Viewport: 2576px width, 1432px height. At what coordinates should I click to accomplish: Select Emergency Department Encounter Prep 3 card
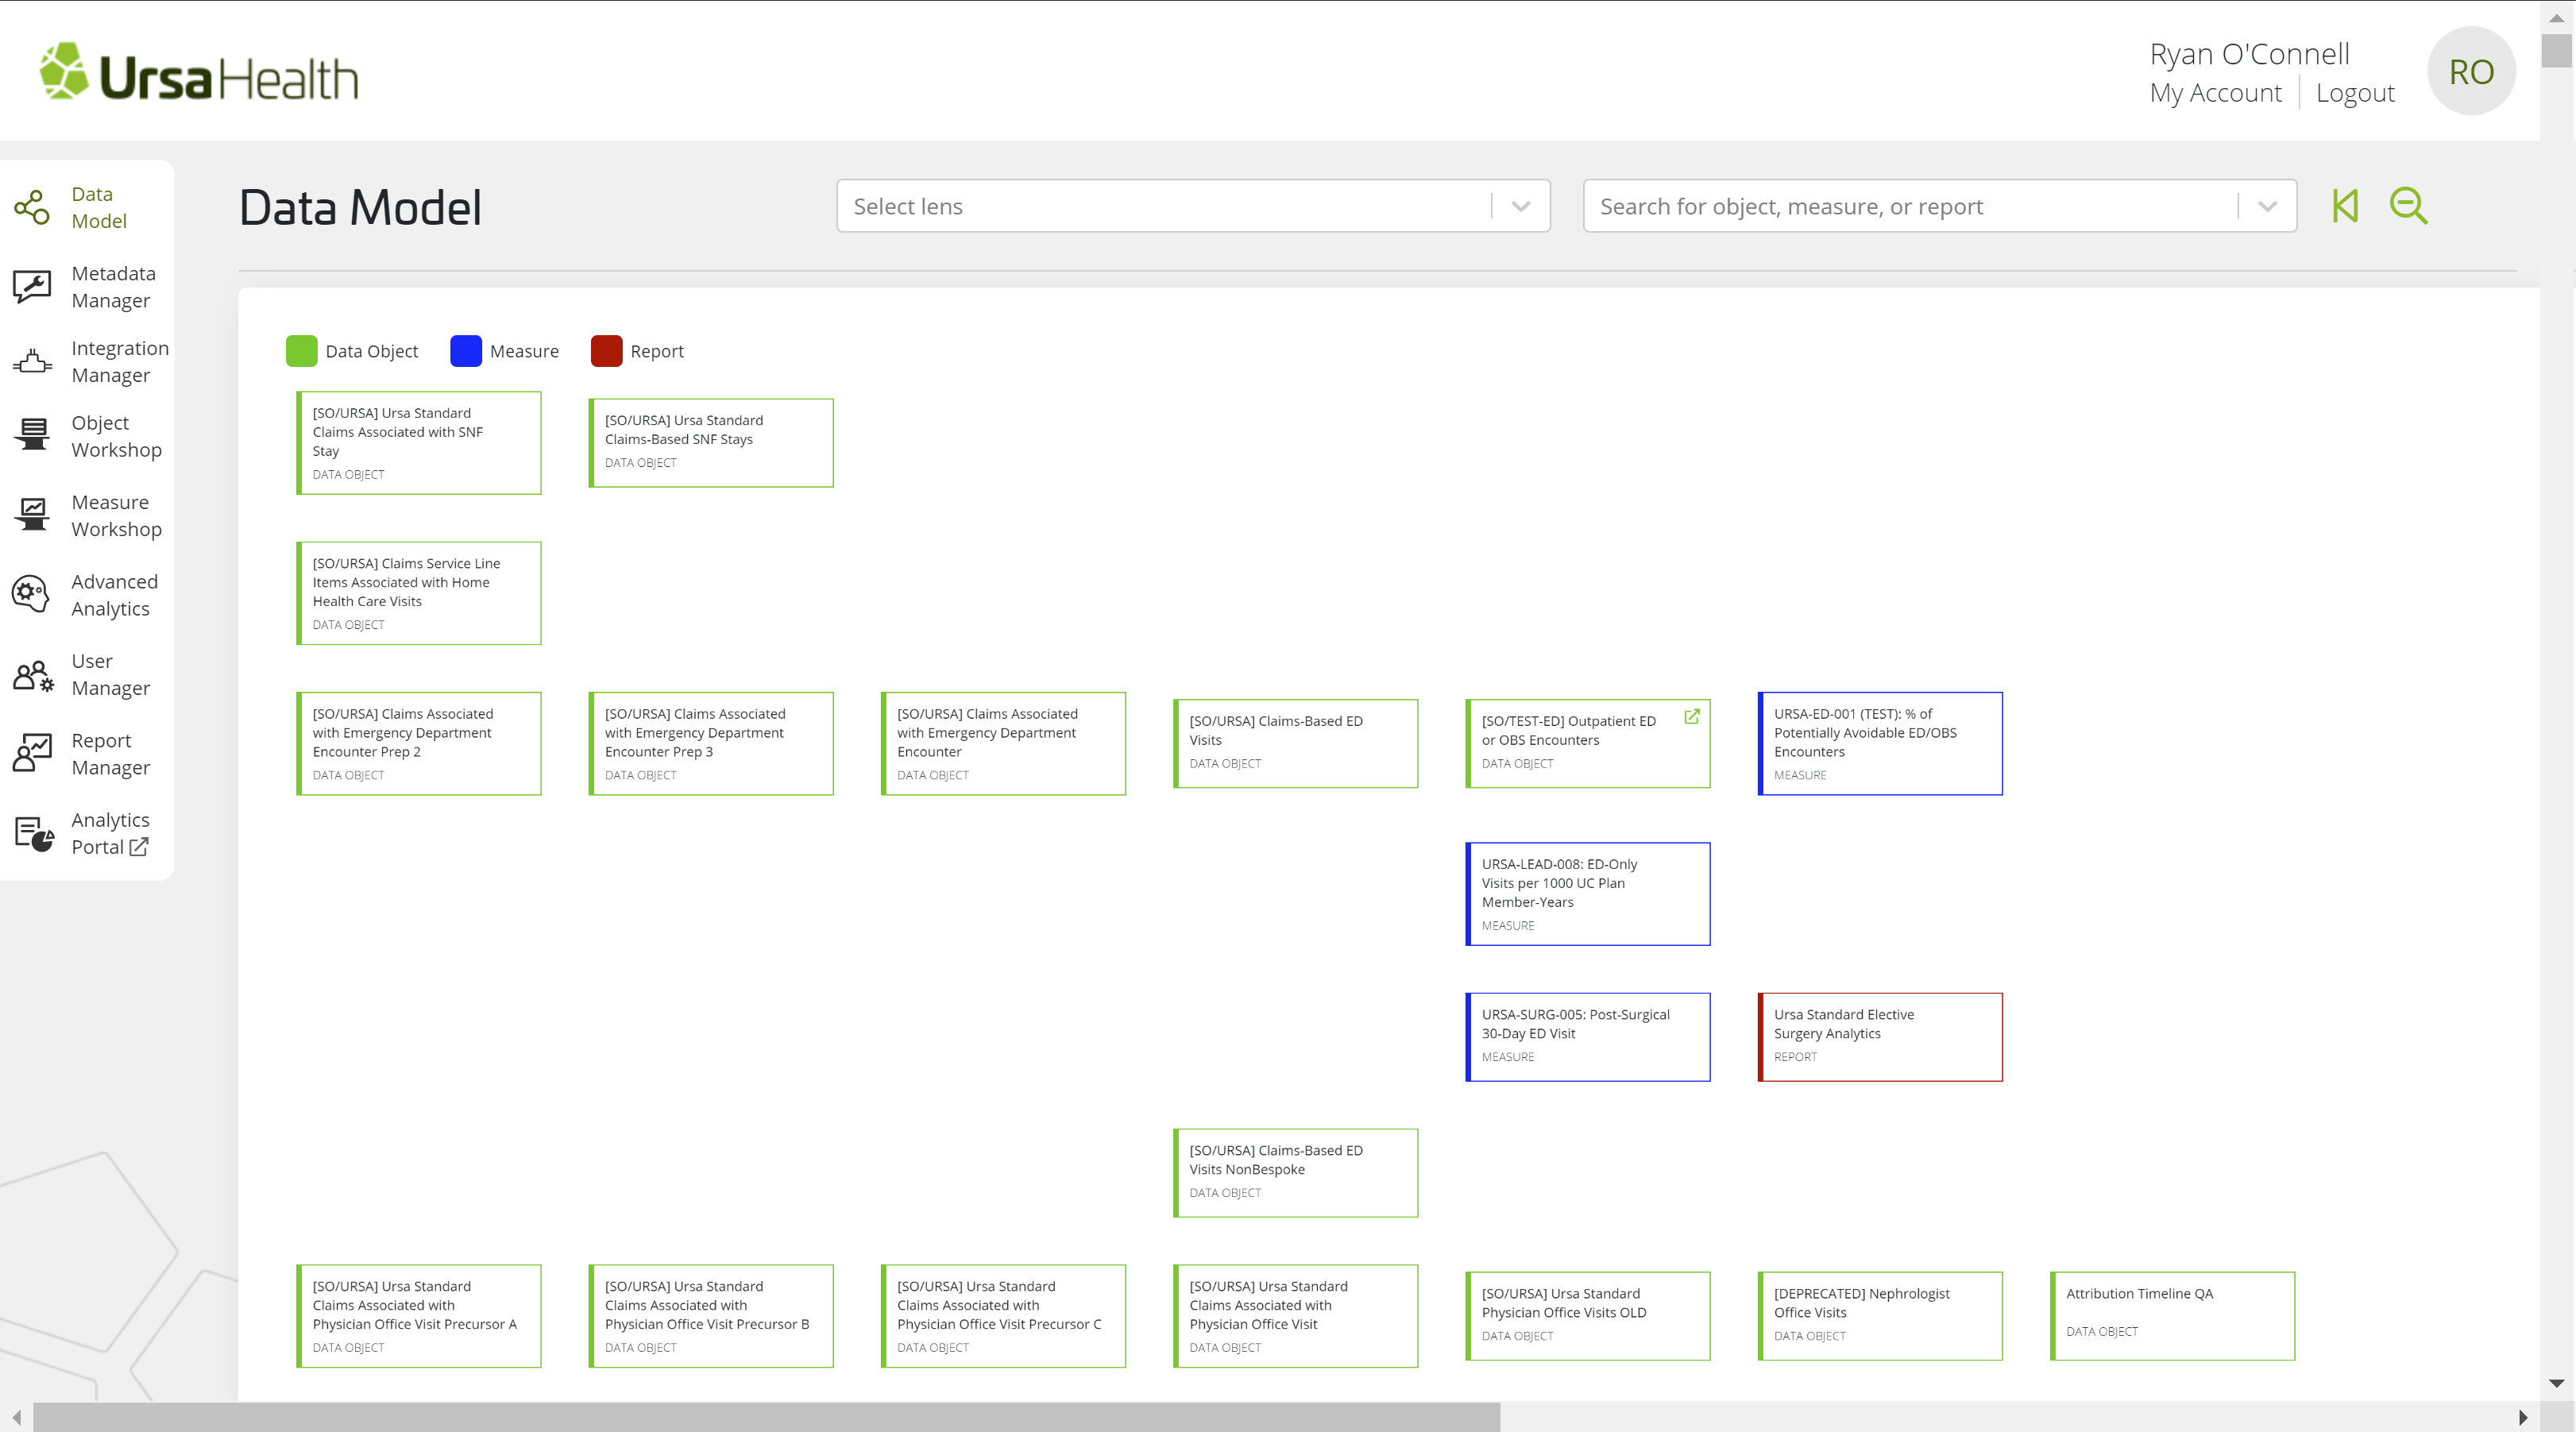(x=711, y=743)
